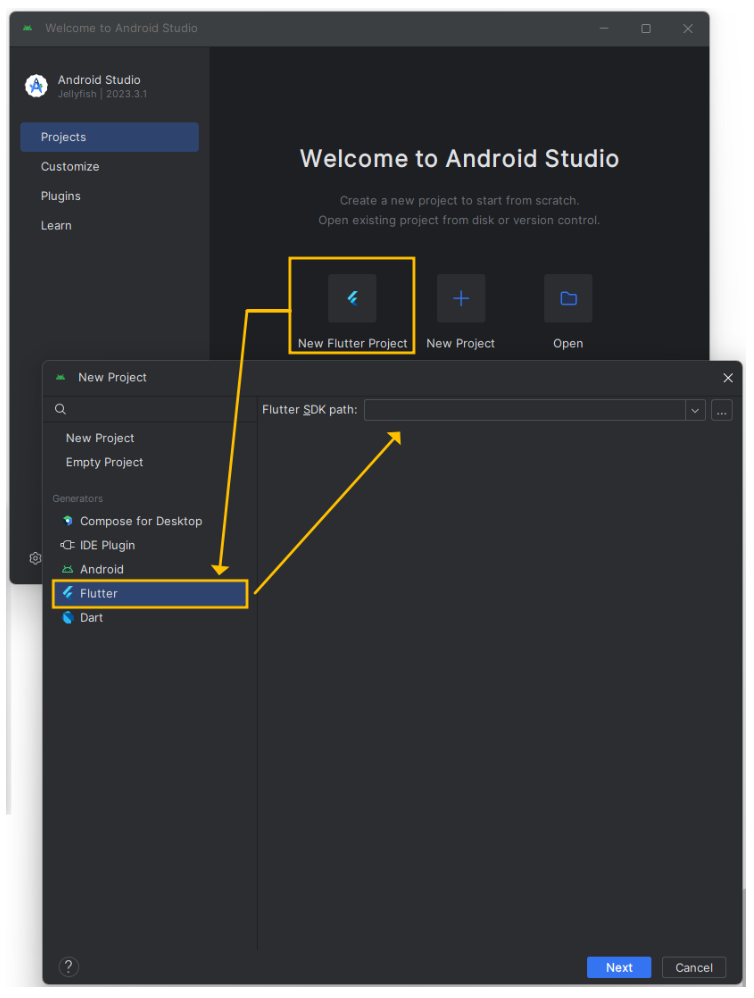Viewport: 754px width, 998px height.
Task: Select the Flutter generator
Action: click(150, 593)
